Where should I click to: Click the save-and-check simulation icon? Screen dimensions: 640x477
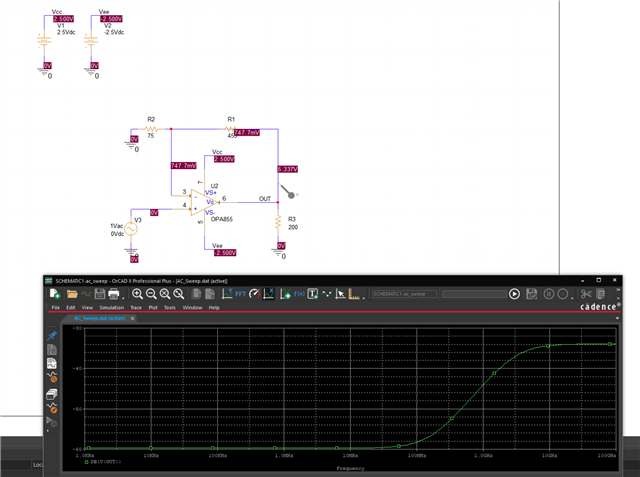(x=531, y=294)
